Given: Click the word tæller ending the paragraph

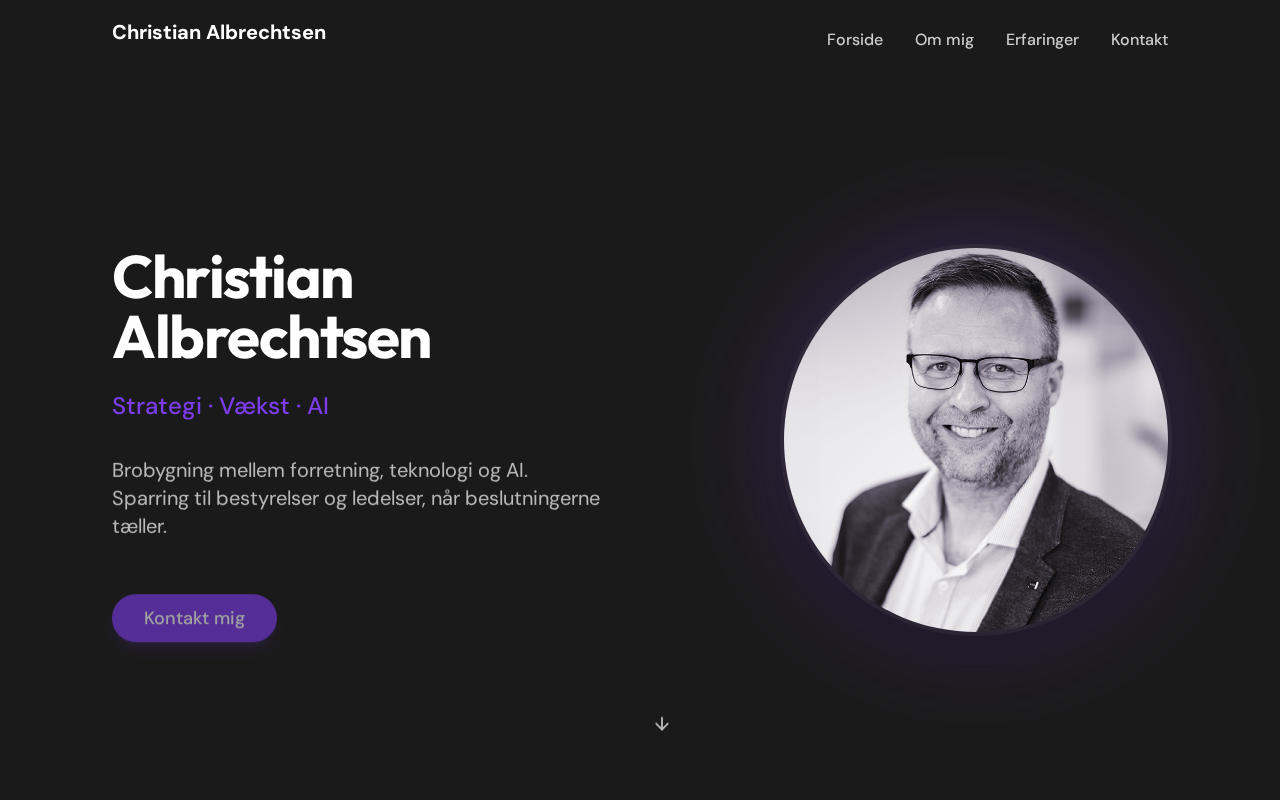Looking at the screenshot, I should pyautogui.click(x=139, y=526).
